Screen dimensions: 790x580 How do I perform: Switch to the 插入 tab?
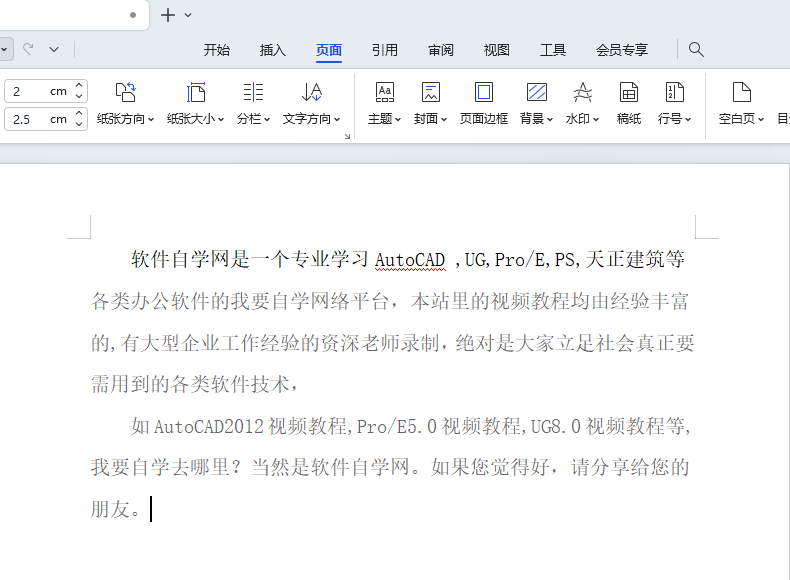273,50
